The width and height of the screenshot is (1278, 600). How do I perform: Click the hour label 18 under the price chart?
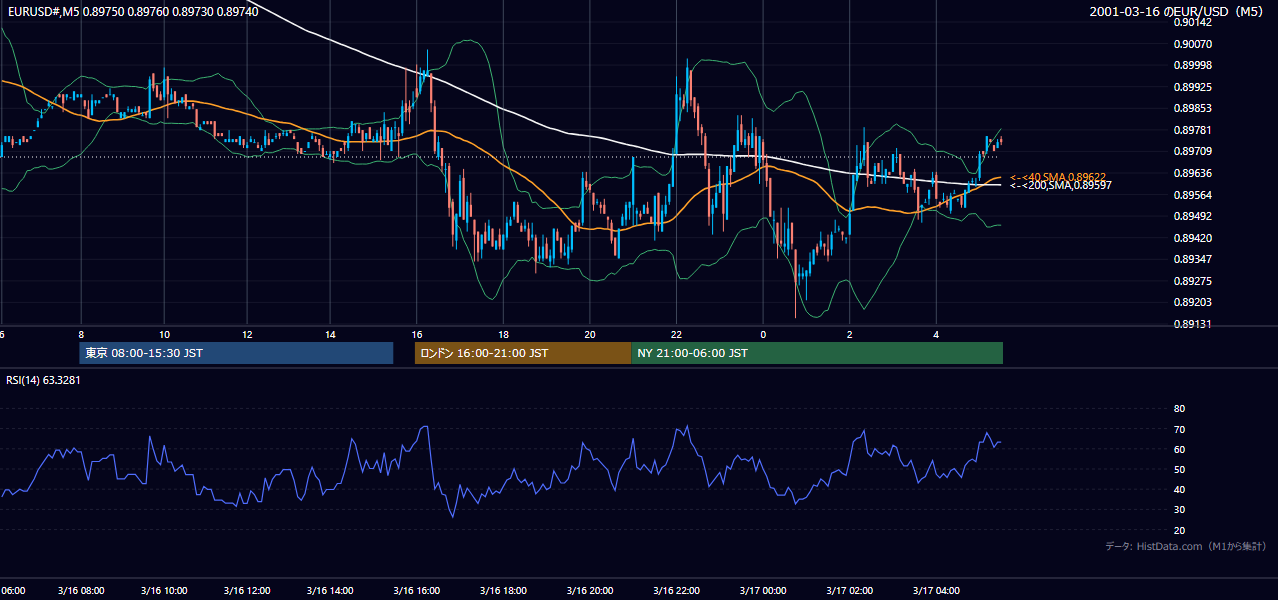tap(504, 334)
